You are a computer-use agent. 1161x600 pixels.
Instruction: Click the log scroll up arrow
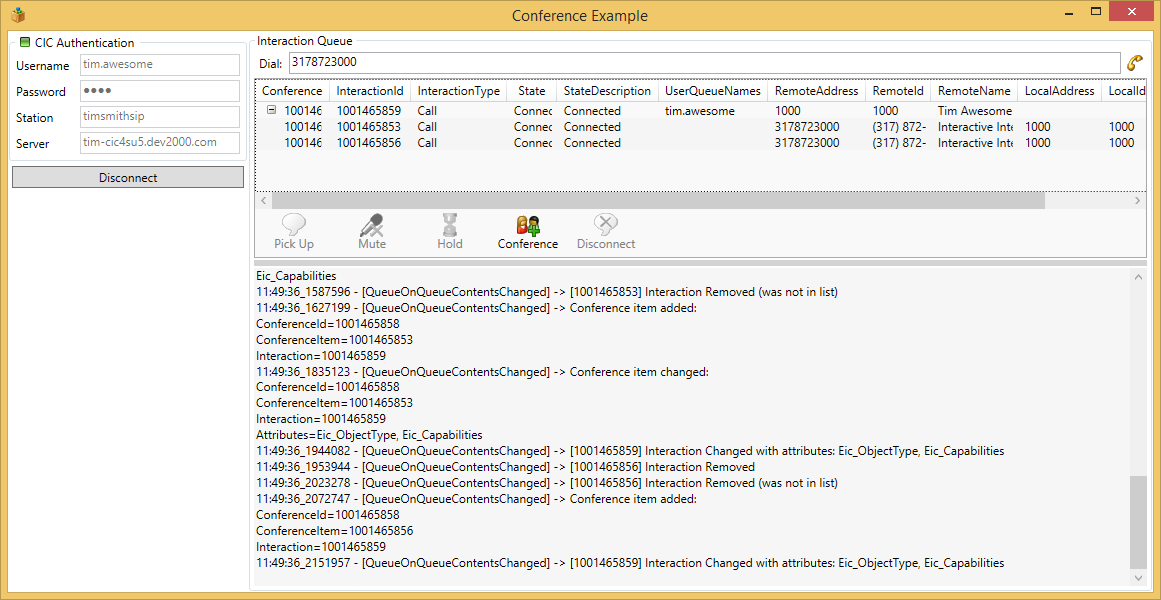point(1137,276)
